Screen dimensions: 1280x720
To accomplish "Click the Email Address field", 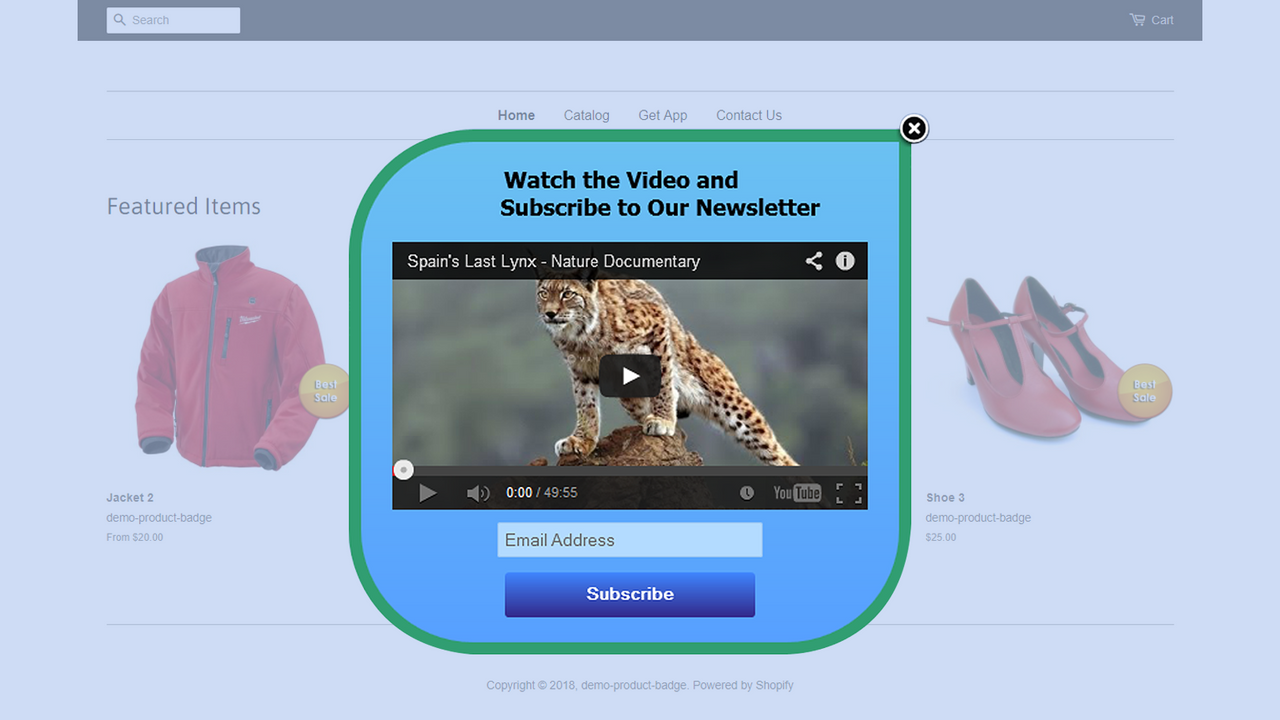I will coord(630,540).
